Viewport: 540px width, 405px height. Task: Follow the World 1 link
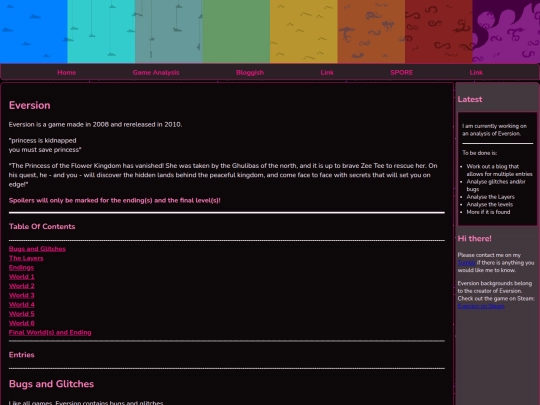coord(22,277)
